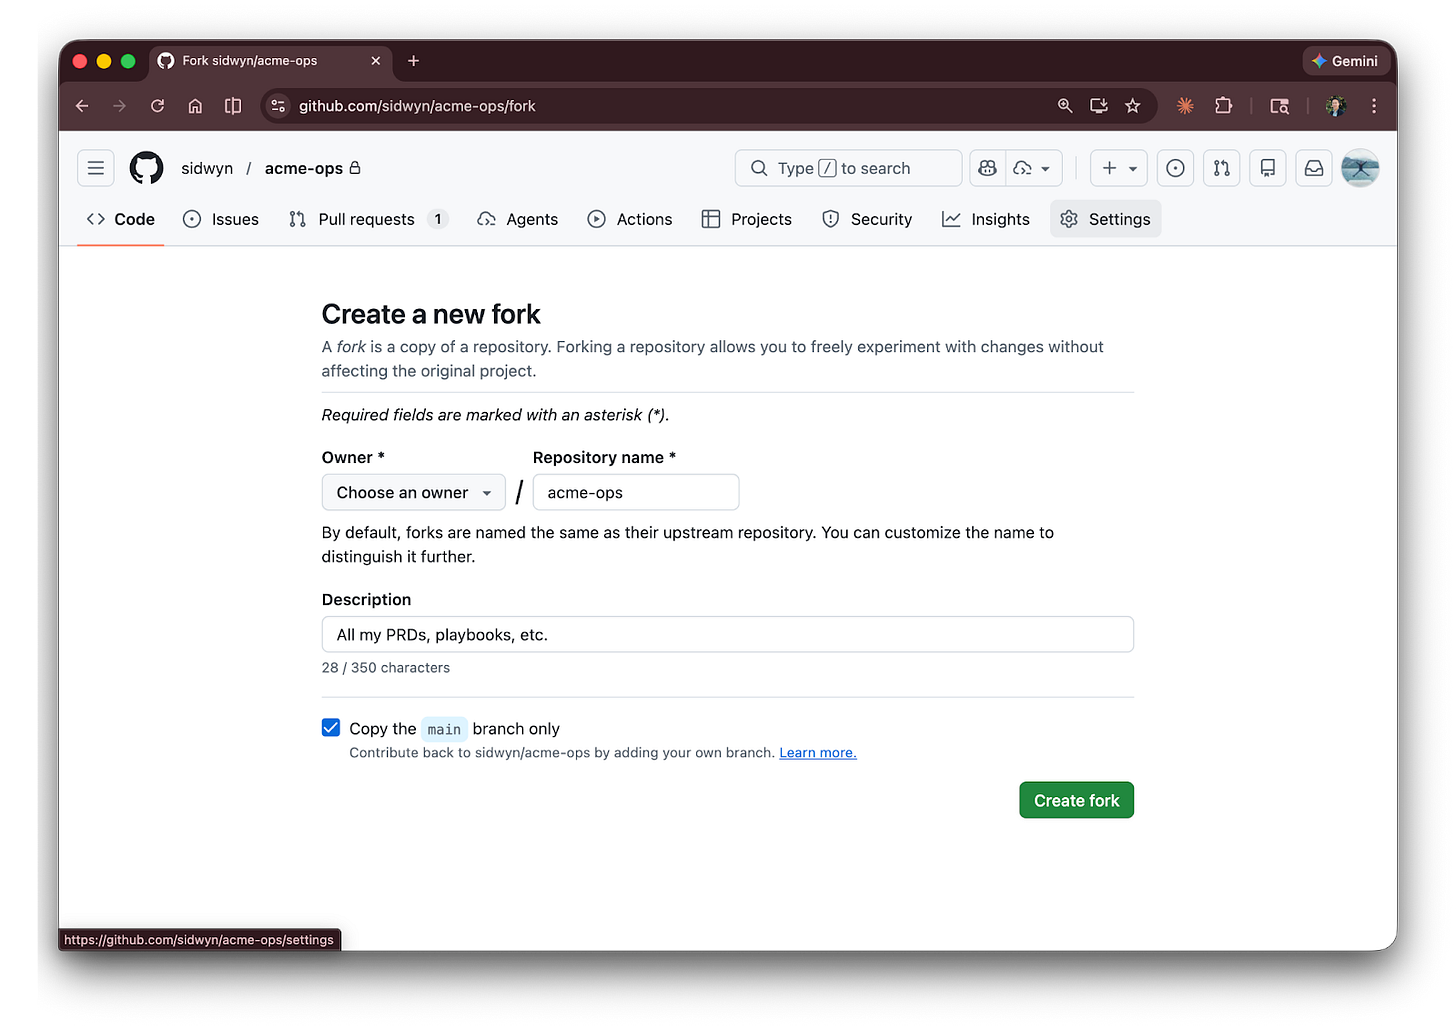The height and width of the screenshot is (1028, 1456).
Task: Switch to the Insights tab
Action: 986,219
